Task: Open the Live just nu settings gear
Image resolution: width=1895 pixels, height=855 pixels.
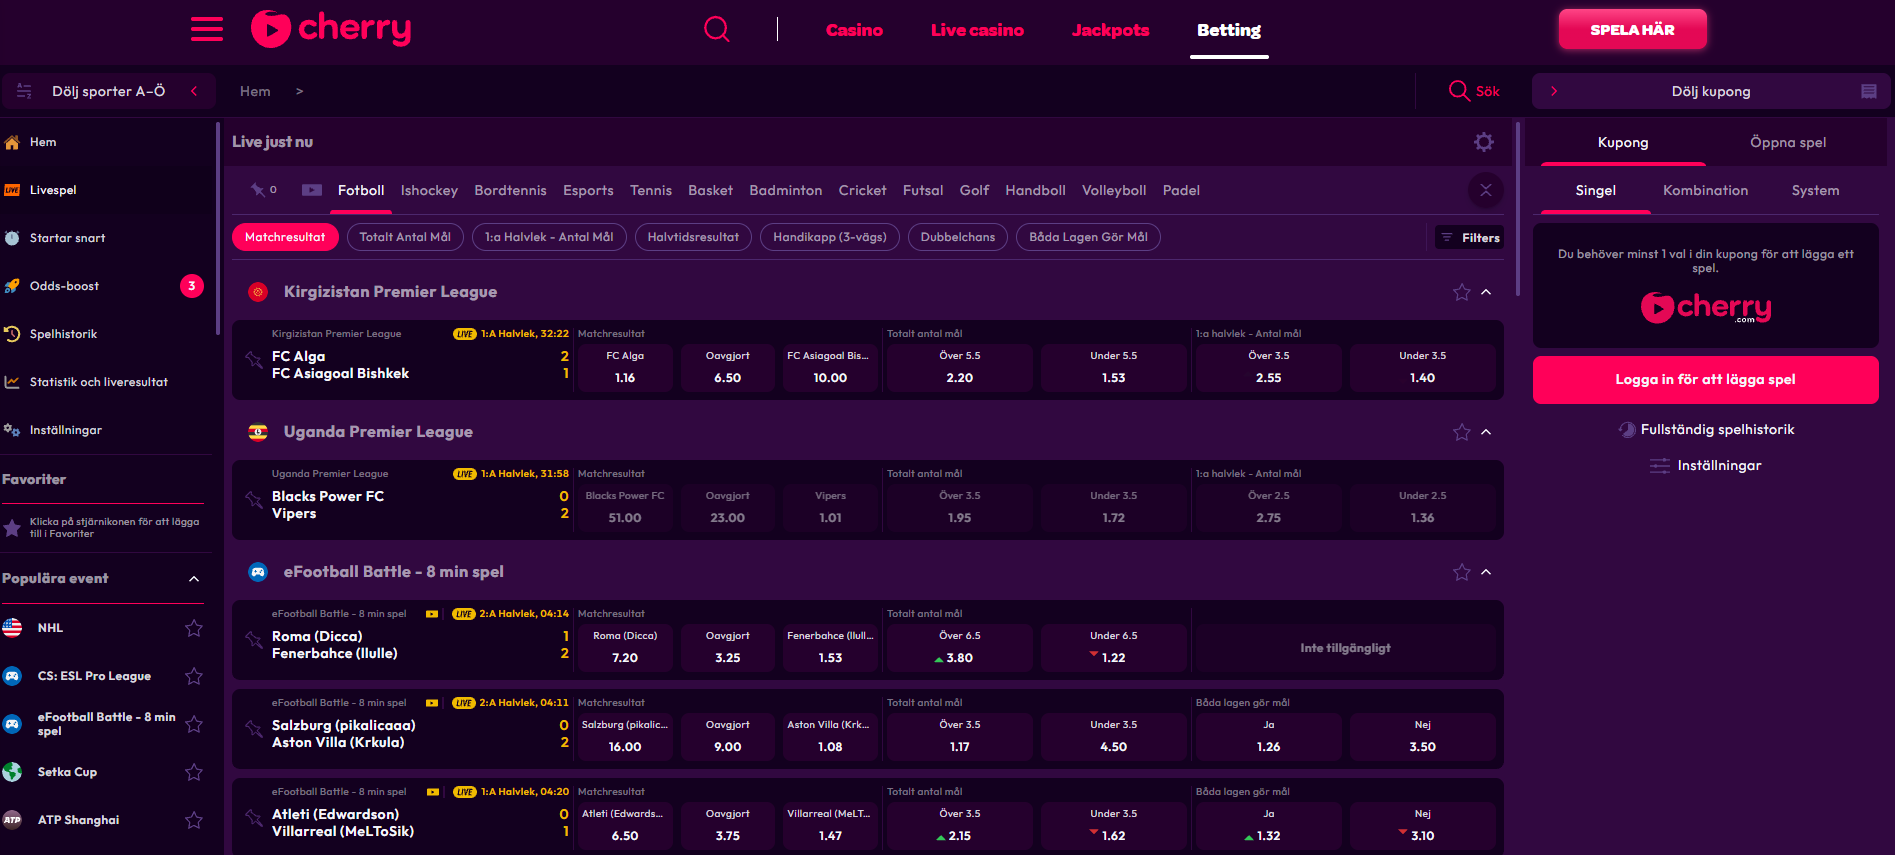Action: tap(1484, 142)
